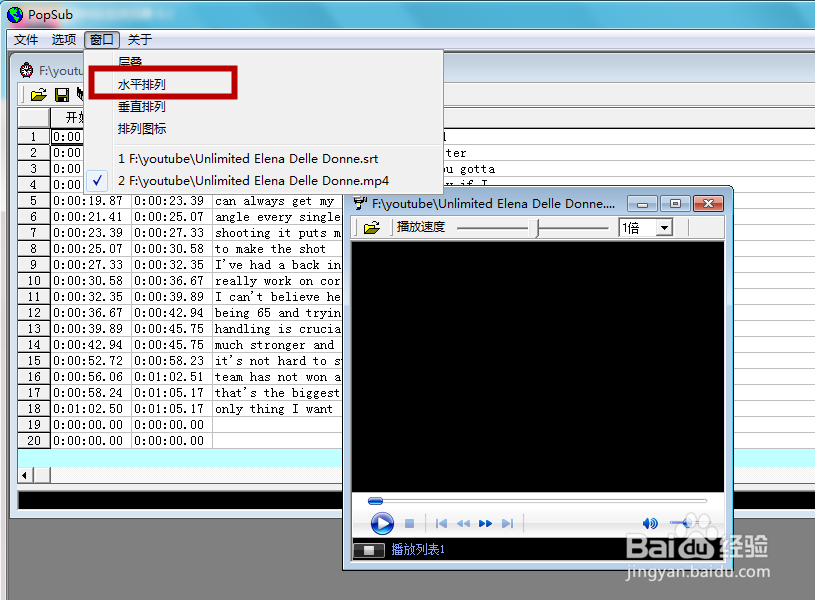Viewport: 815px width, 600px height.
Task: Click subtitle text 'to make the shot'
Action: (270, 249)
